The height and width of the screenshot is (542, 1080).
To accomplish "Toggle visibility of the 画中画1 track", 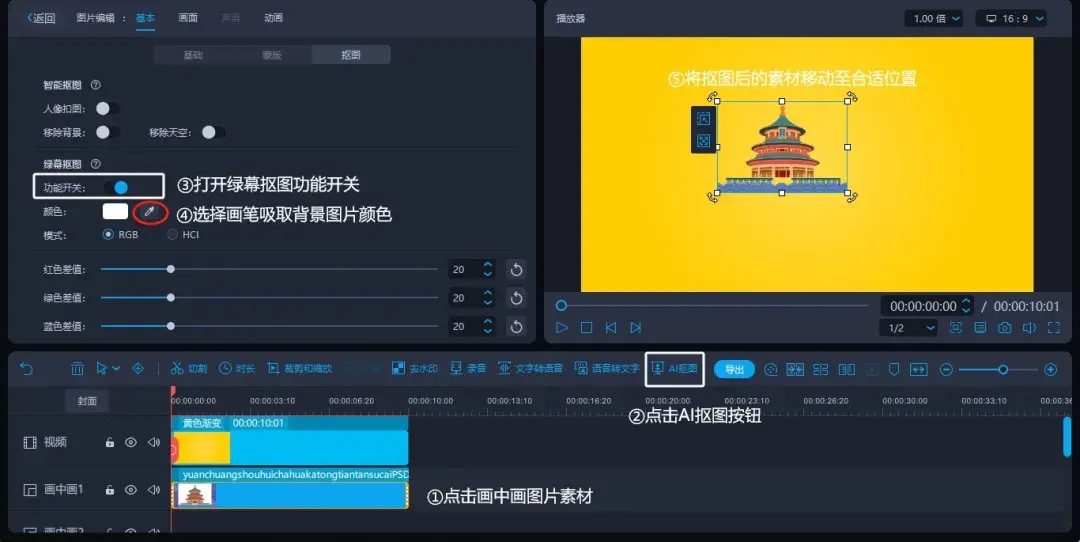I will pos(131,490).
